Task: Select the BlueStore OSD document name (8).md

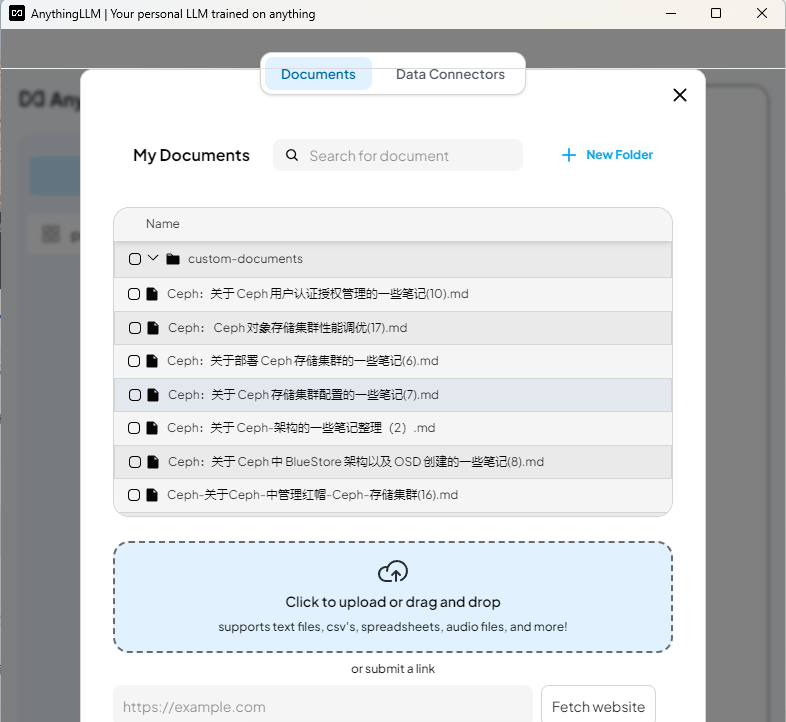Action: pos(356,462)
